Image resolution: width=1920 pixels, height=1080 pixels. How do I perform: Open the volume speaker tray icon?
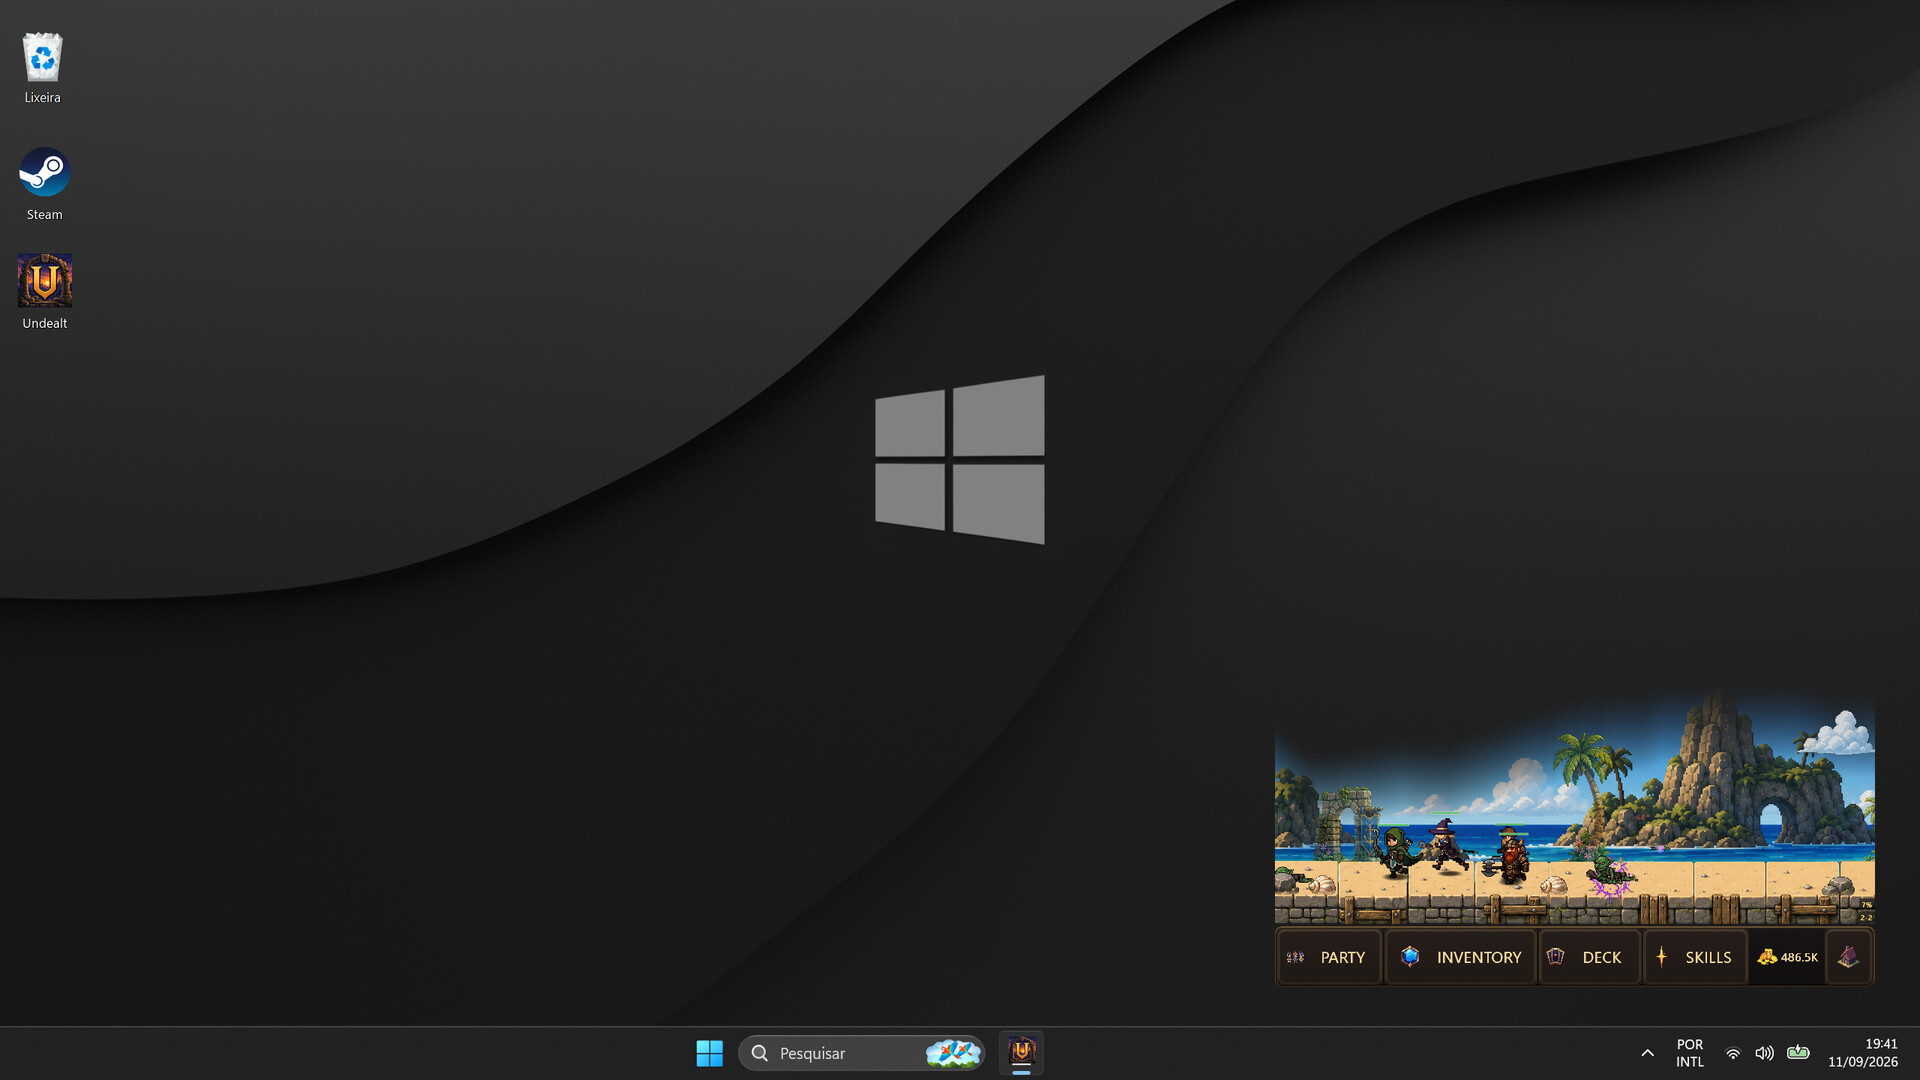[x=1764, y=1053]
